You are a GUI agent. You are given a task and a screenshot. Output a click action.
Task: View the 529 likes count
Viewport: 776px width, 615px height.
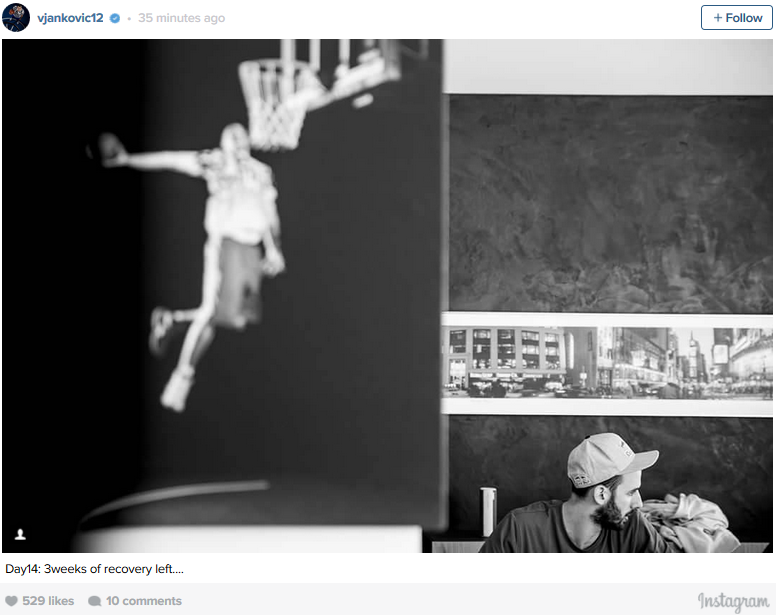point(48,601)
